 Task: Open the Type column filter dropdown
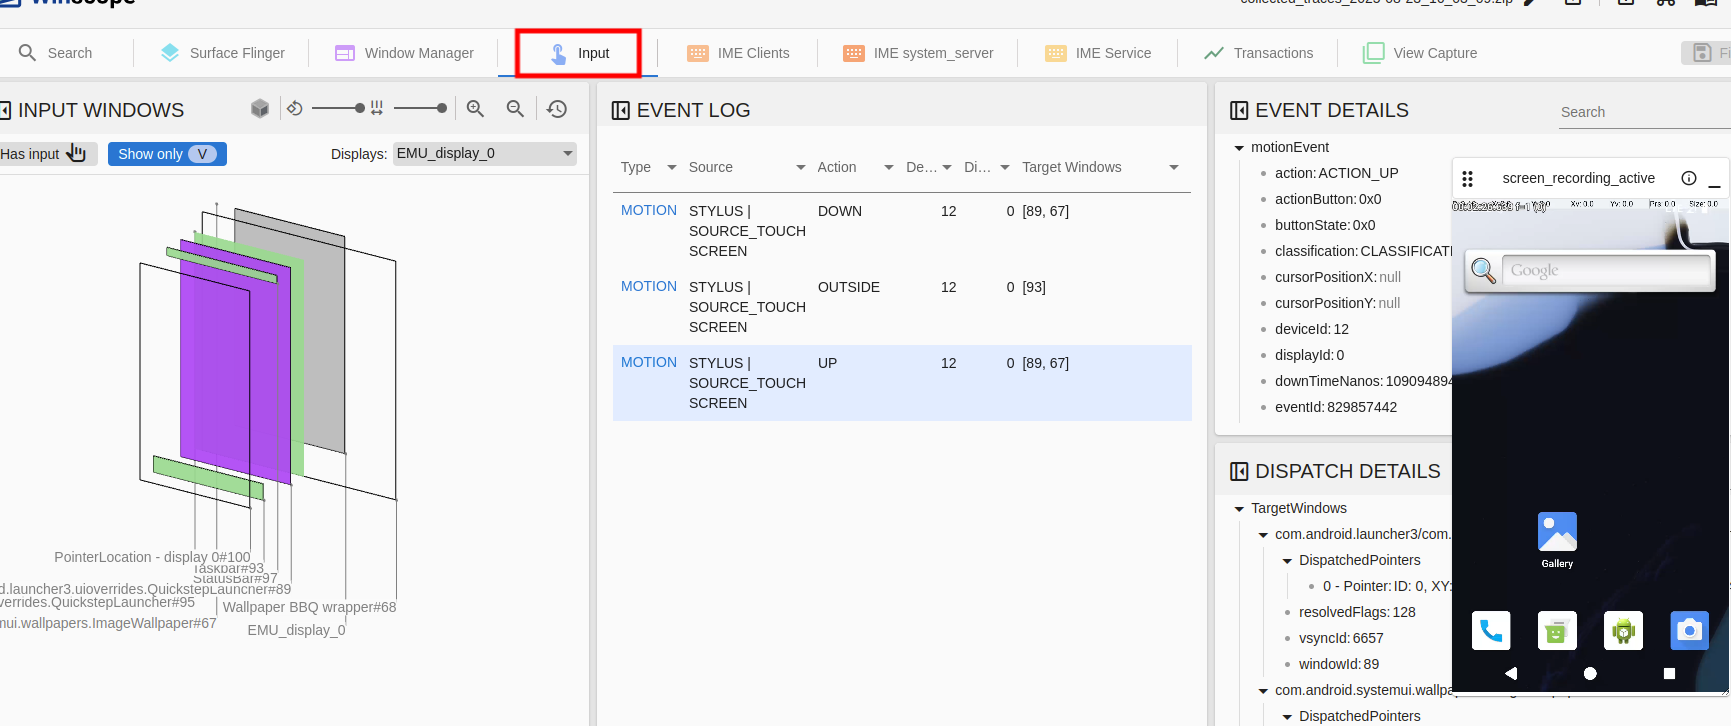[x=672, y=167]
